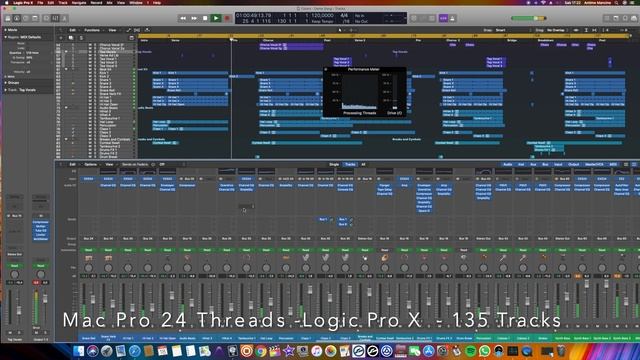Toggle the Inspector panel icon
The image size is (640, 360).
click(x=17, y=18)
